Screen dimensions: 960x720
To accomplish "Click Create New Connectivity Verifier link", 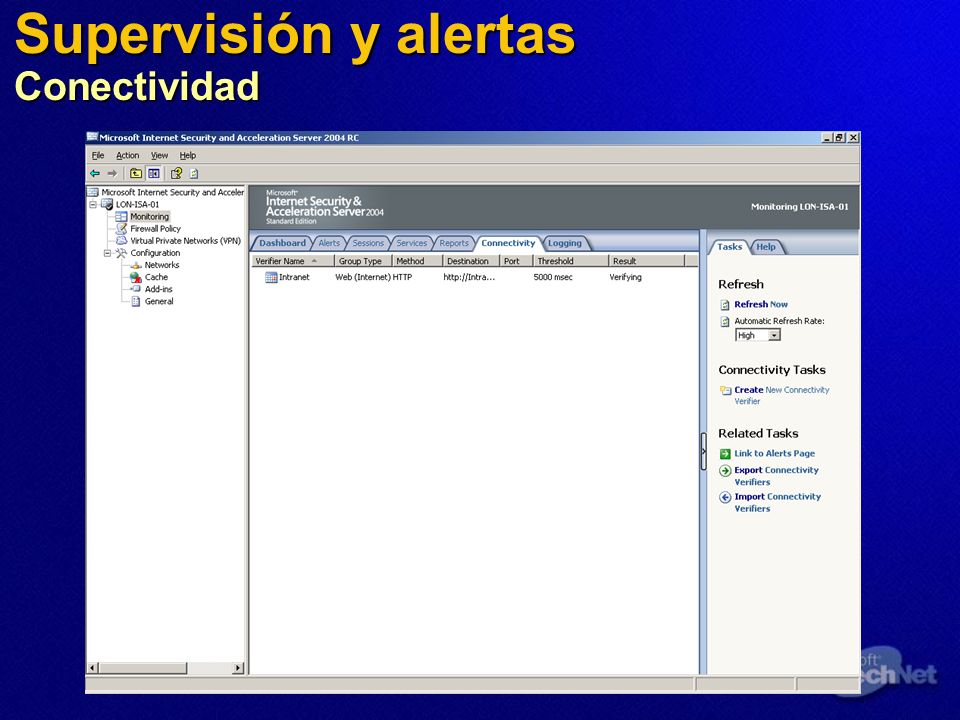I will [x=782, y=396].
